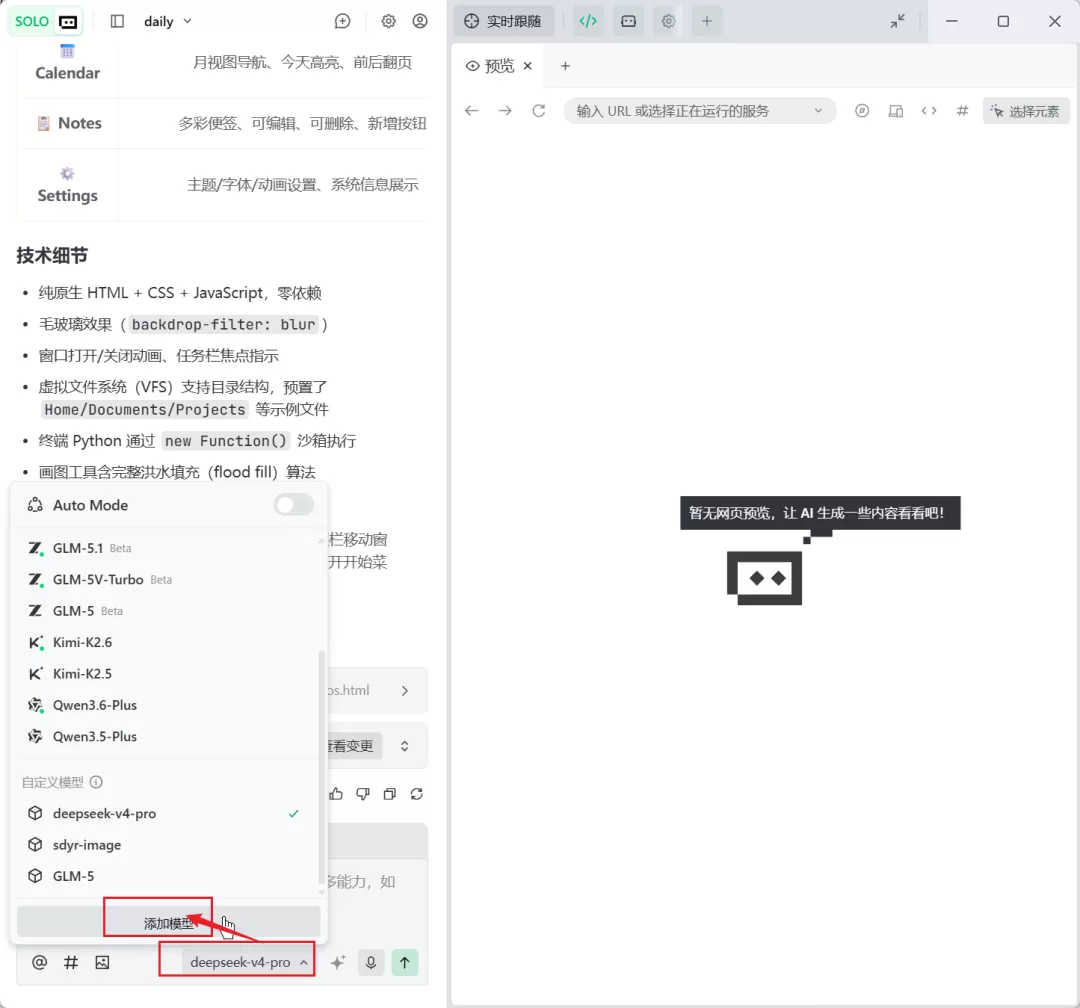Regenerate response with refresh icon
The width and height of the screenshot is (1080, 1008).
pos(417,794)
